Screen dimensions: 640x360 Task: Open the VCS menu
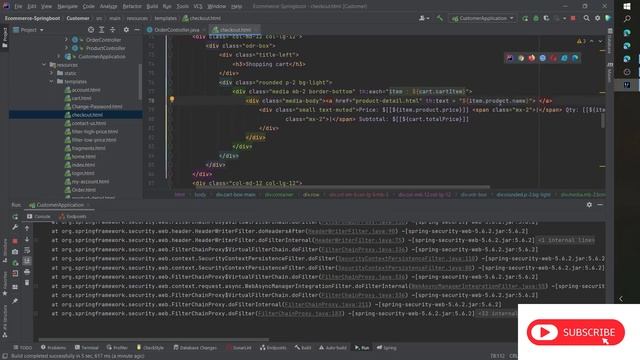click(198, 7)
